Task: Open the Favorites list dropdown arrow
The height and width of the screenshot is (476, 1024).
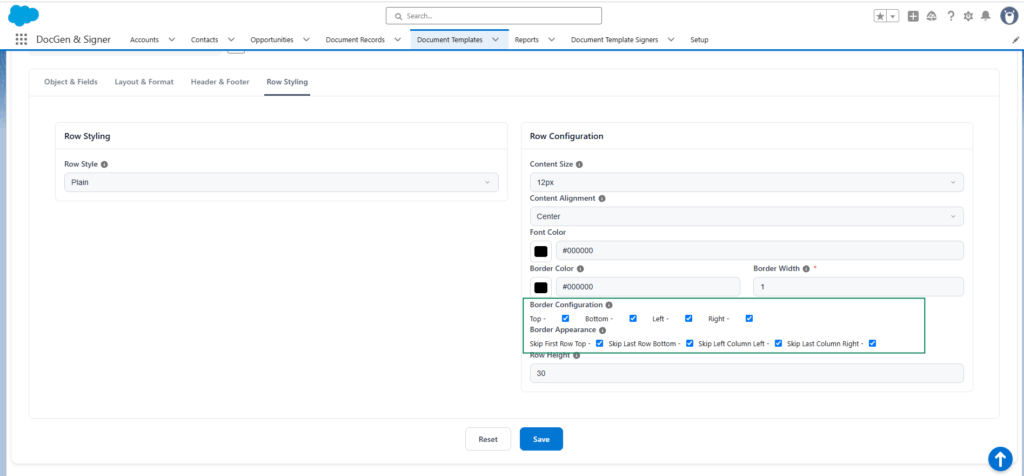Action: (893, 16)
